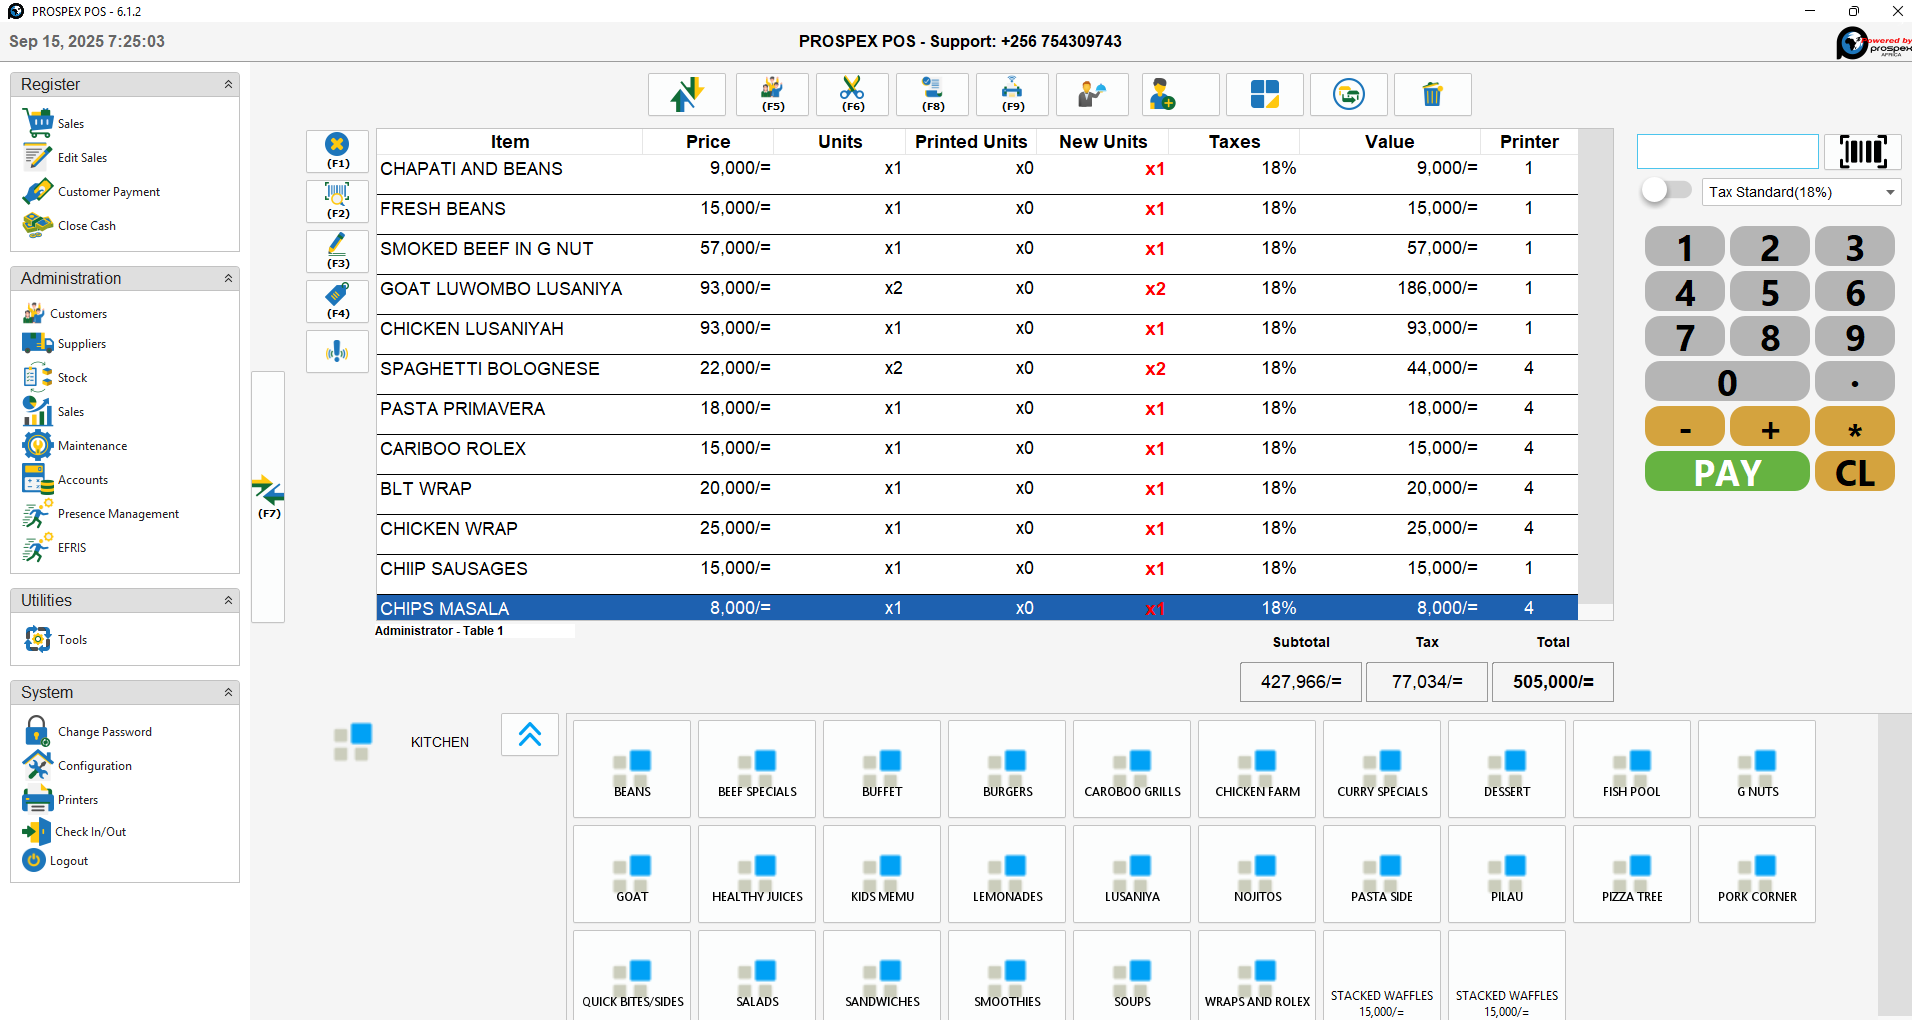Toggle the switch next to Tax Standard
Image resolution: width=1912 pixels, height=1020 pixels.
(x=1665, y=191)
